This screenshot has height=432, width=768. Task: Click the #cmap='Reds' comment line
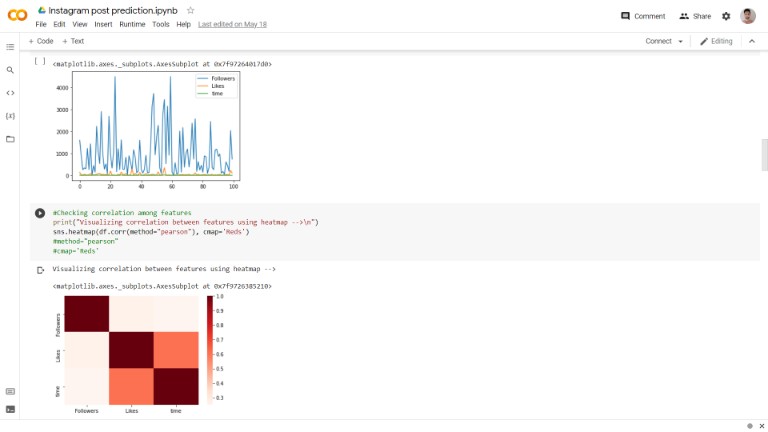(76, 251)
